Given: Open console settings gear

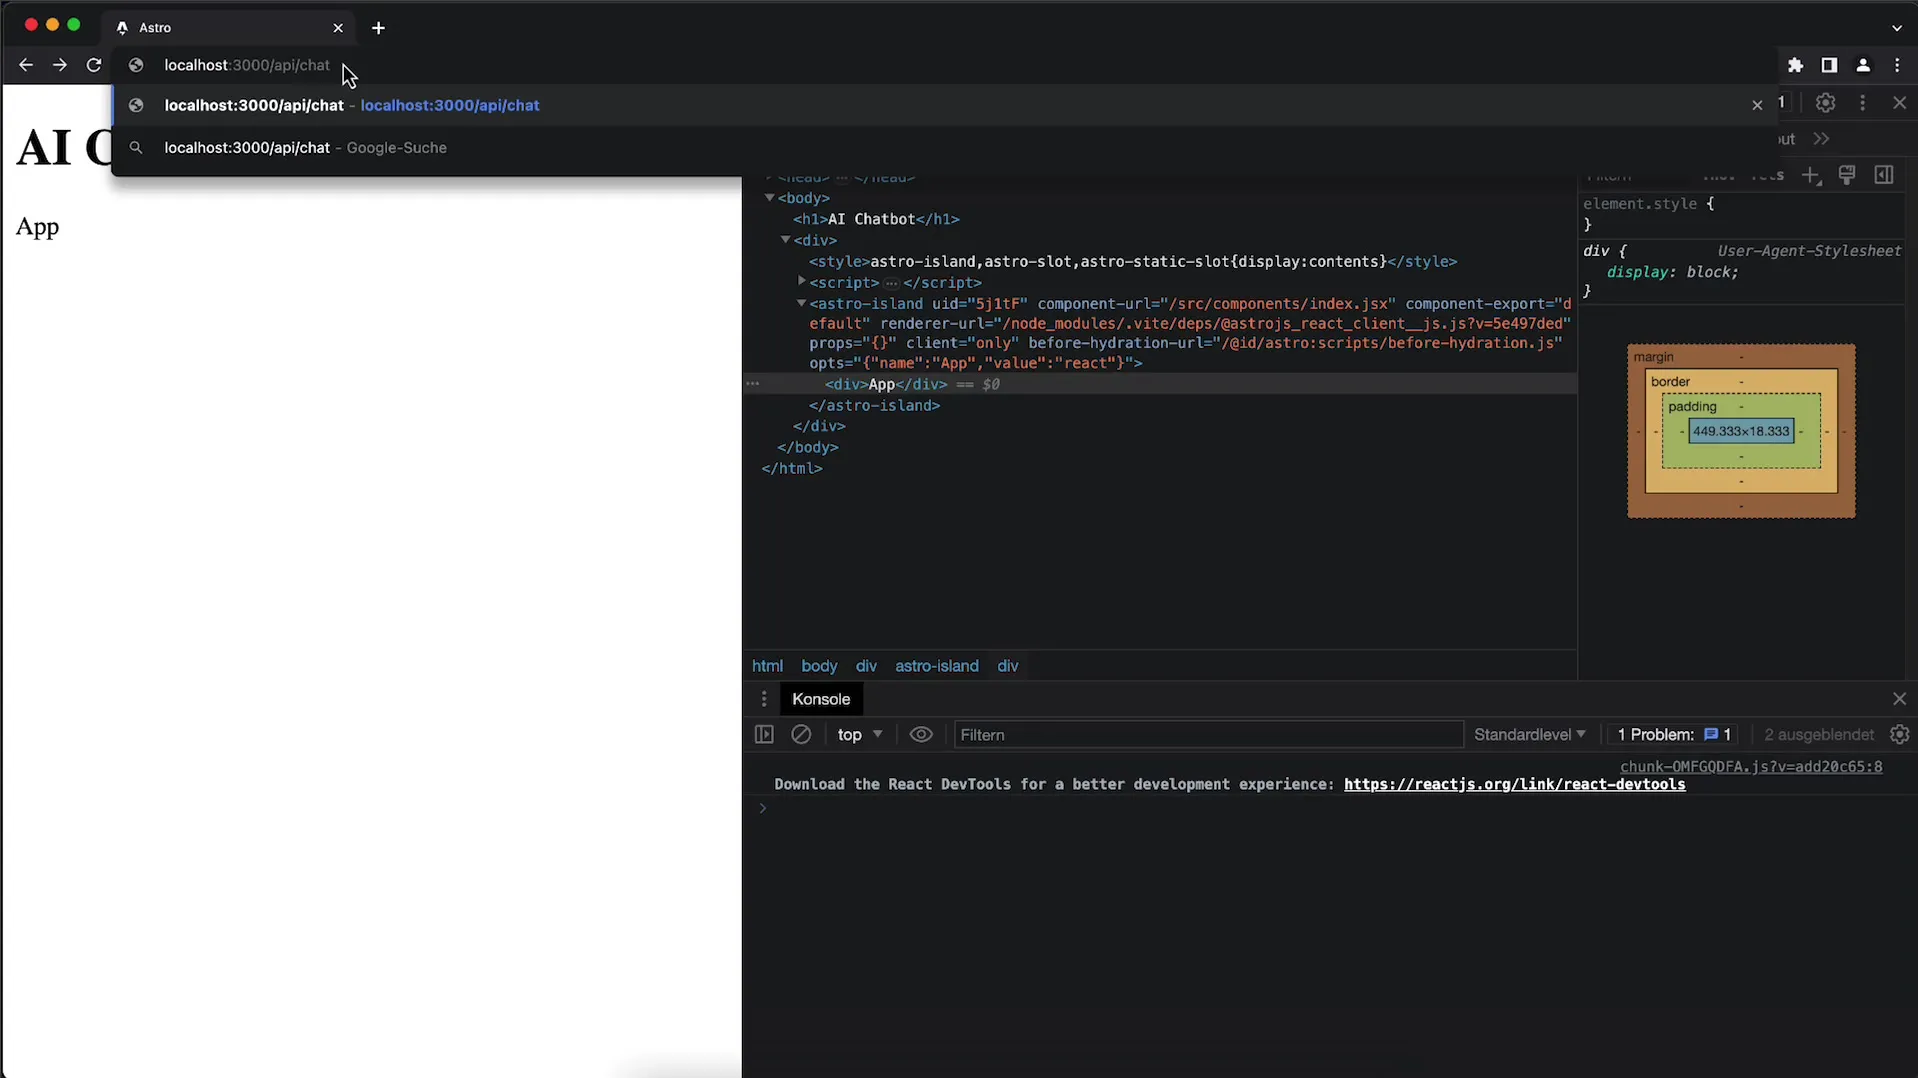Looking at the screenshot, I should point(1899,735).
